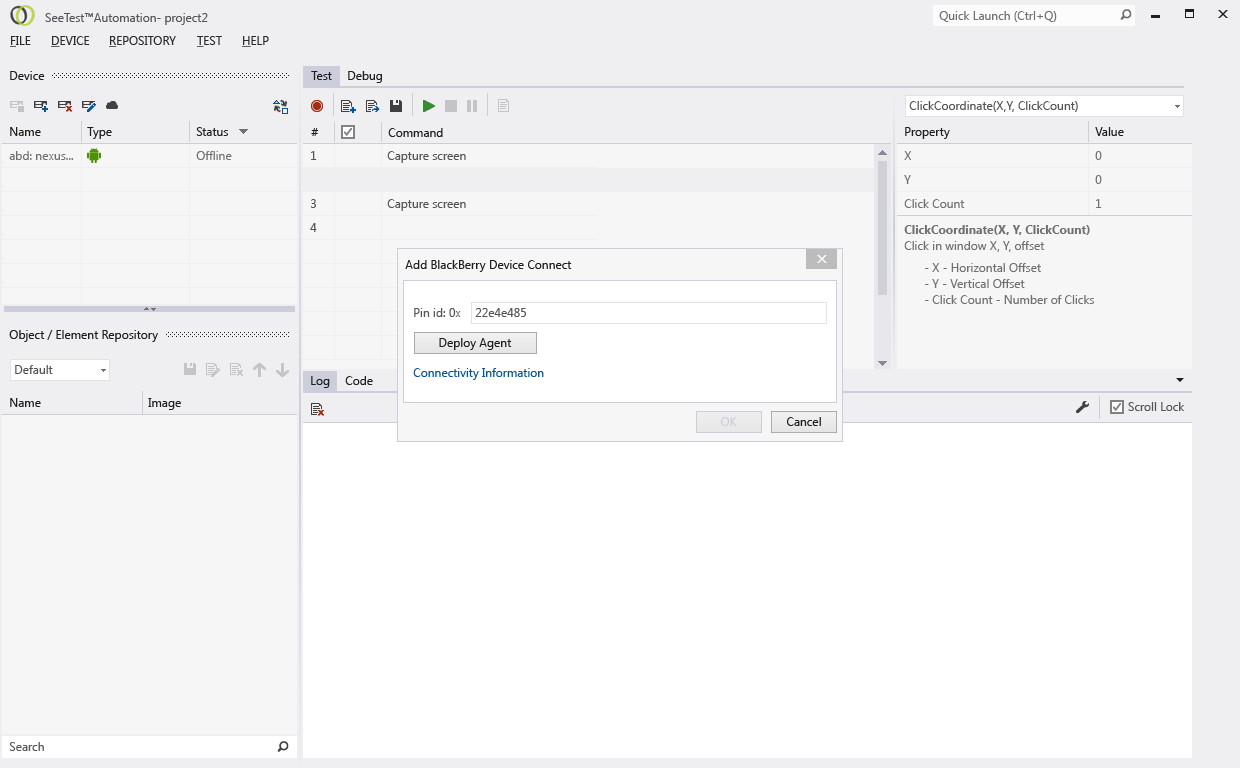Click the Deploy Agent button
This screenshot has height=768, width=1240.
[475, 343]
